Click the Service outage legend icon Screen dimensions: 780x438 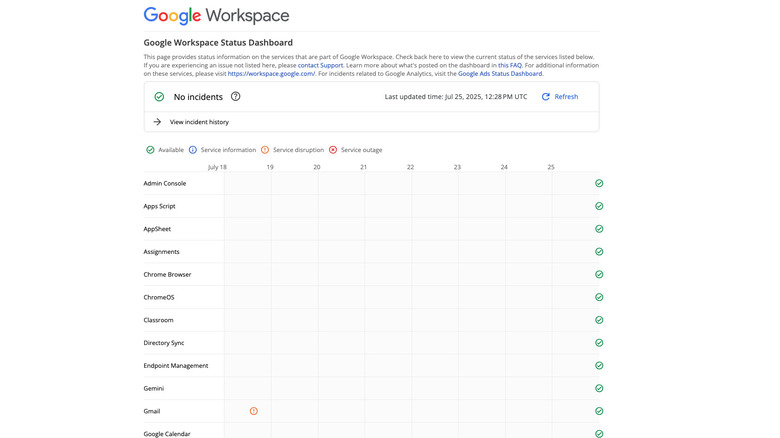333,150
